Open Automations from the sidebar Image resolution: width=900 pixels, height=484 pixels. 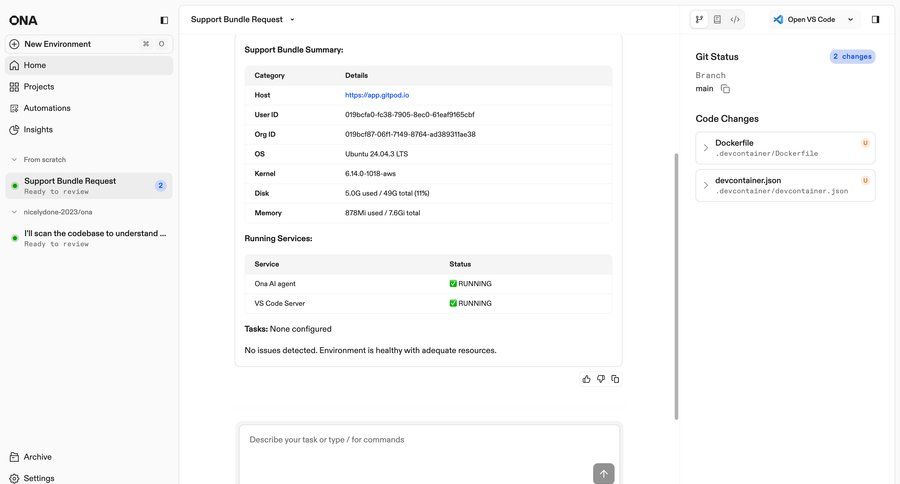[x=47, y=108]
